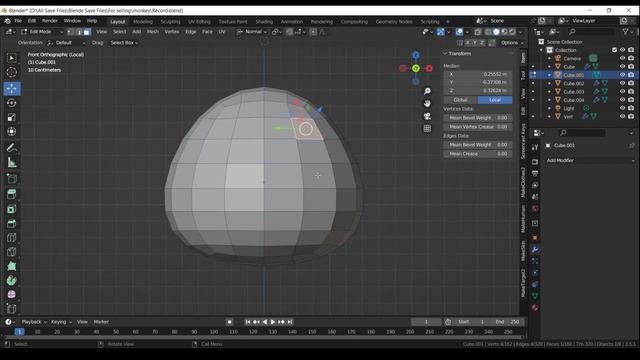Select the Loop Cut tool

[11, 238]
